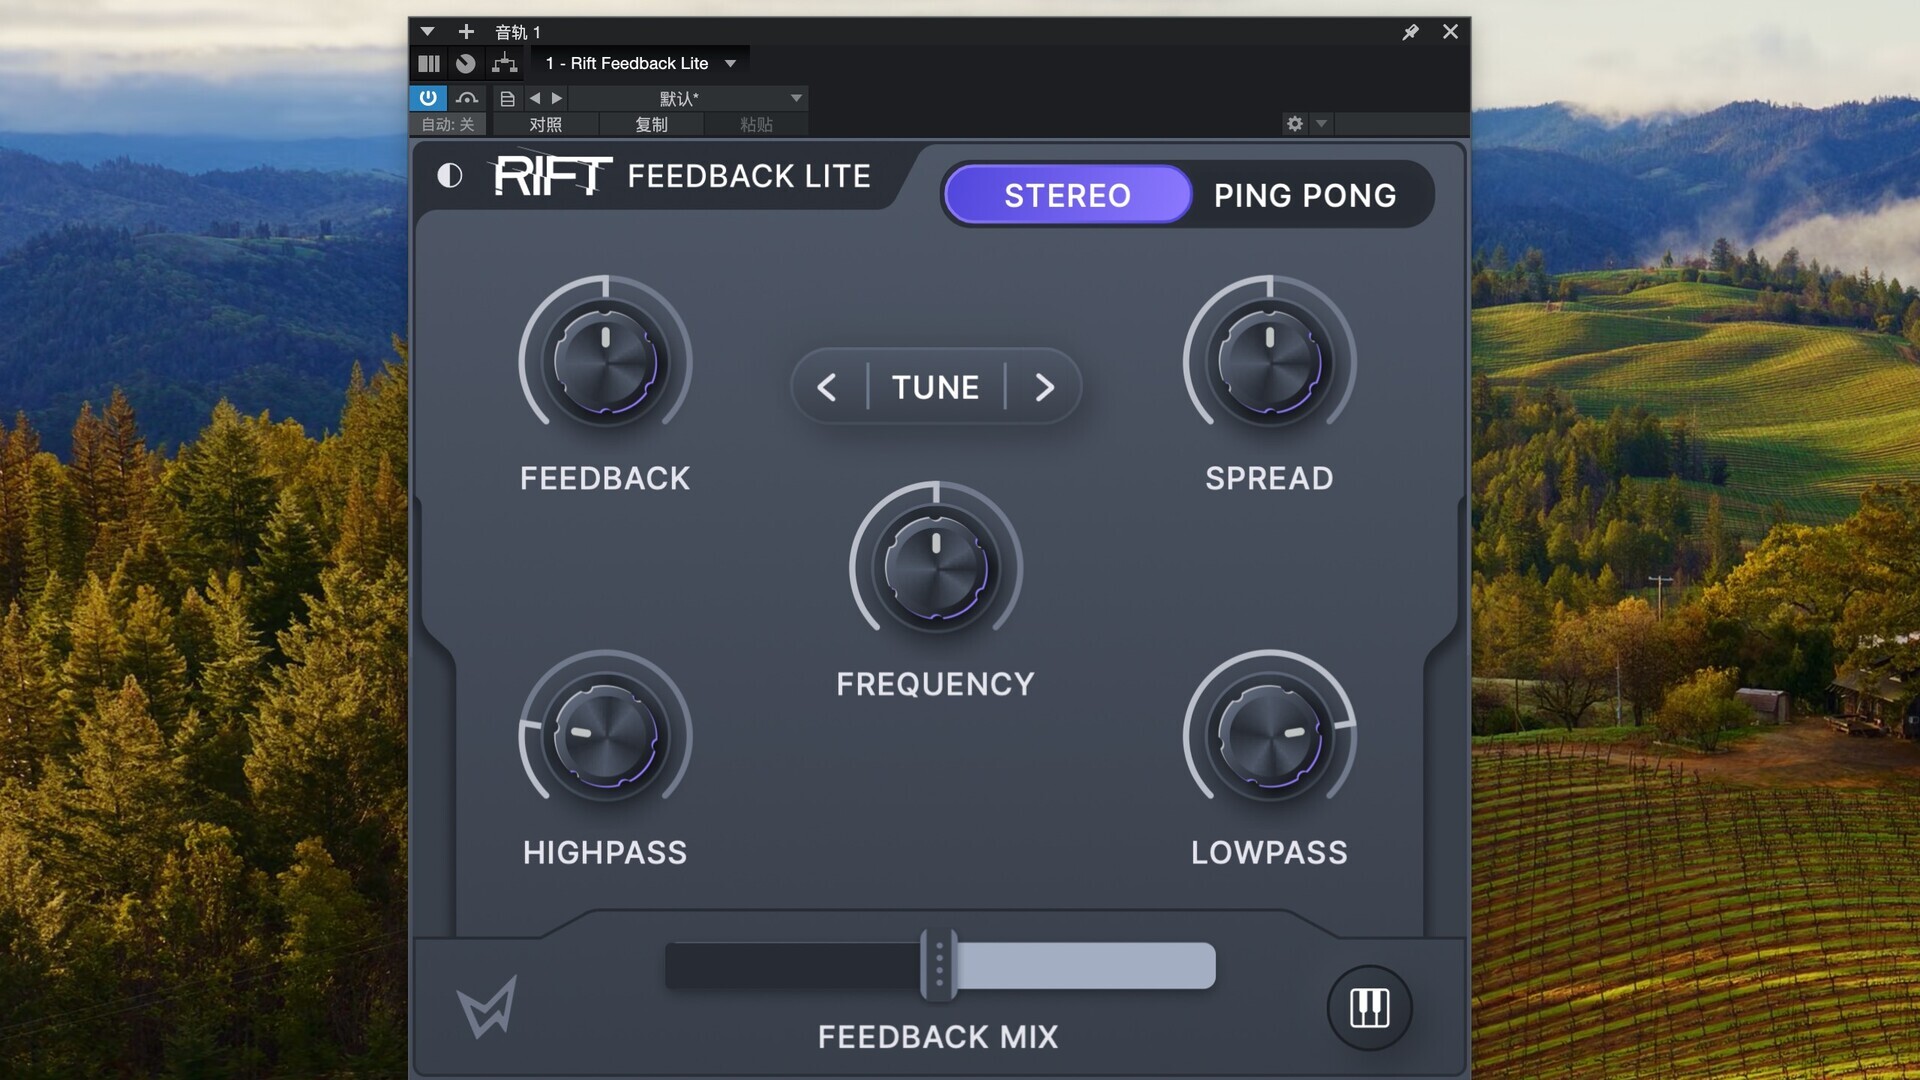1920x1080 pixels.
Task: Open the plugin settings gear
Action: (1295, 124)
